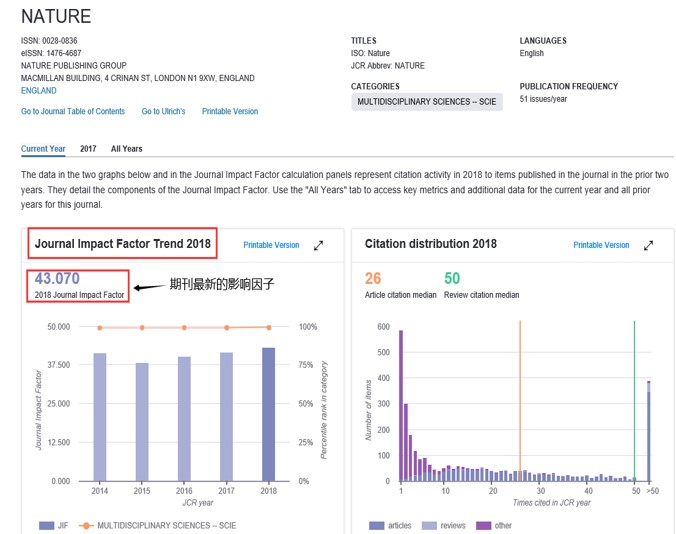Select the MULTIDISCIPLINARY SCIENCES -- SCIE category tag

coord(427,102)
